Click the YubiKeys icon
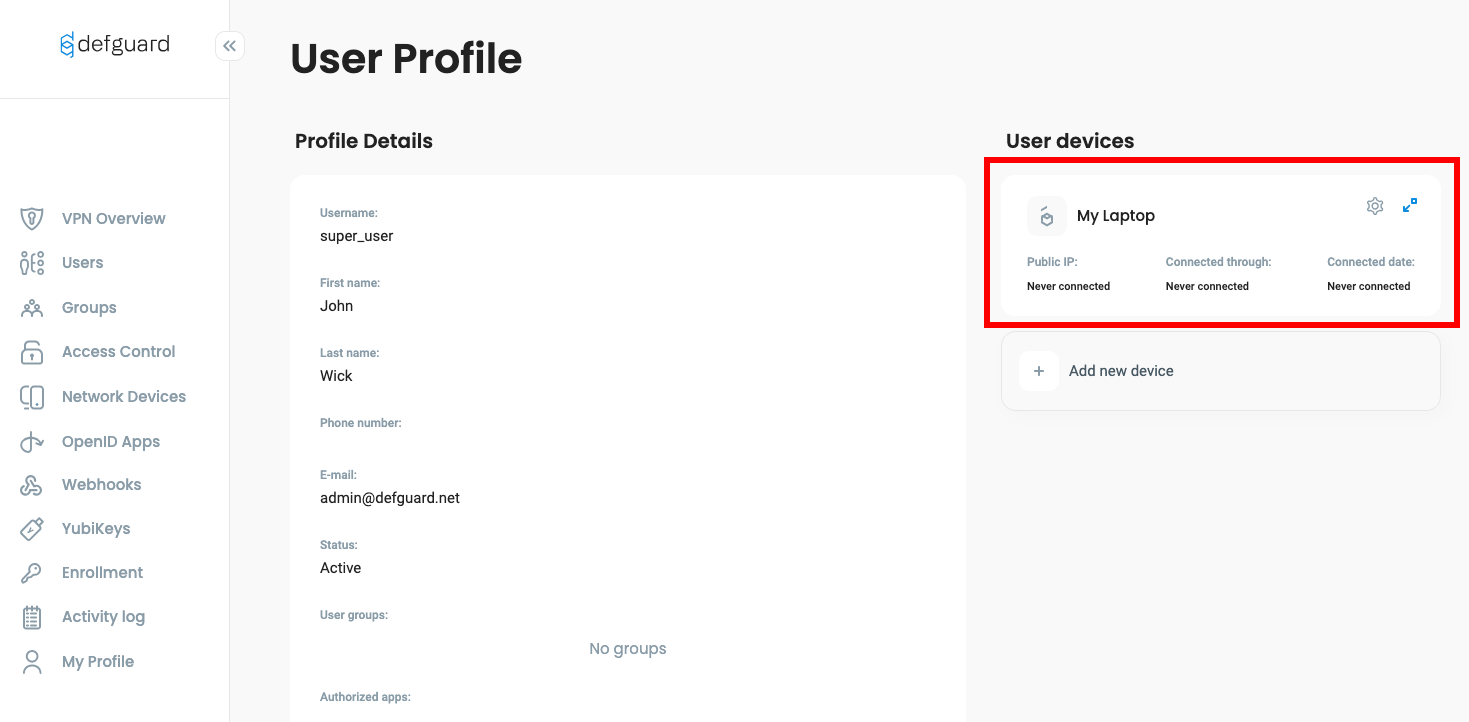 coord(32,529)
